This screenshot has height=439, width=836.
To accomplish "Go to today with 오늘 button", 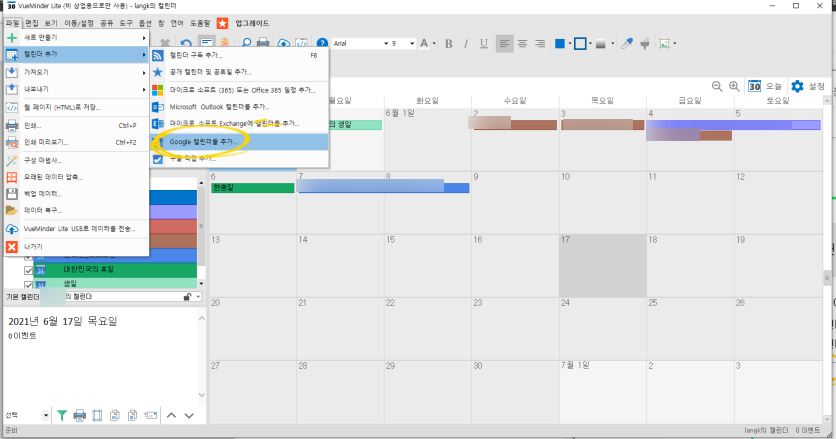I will [765, 86].
